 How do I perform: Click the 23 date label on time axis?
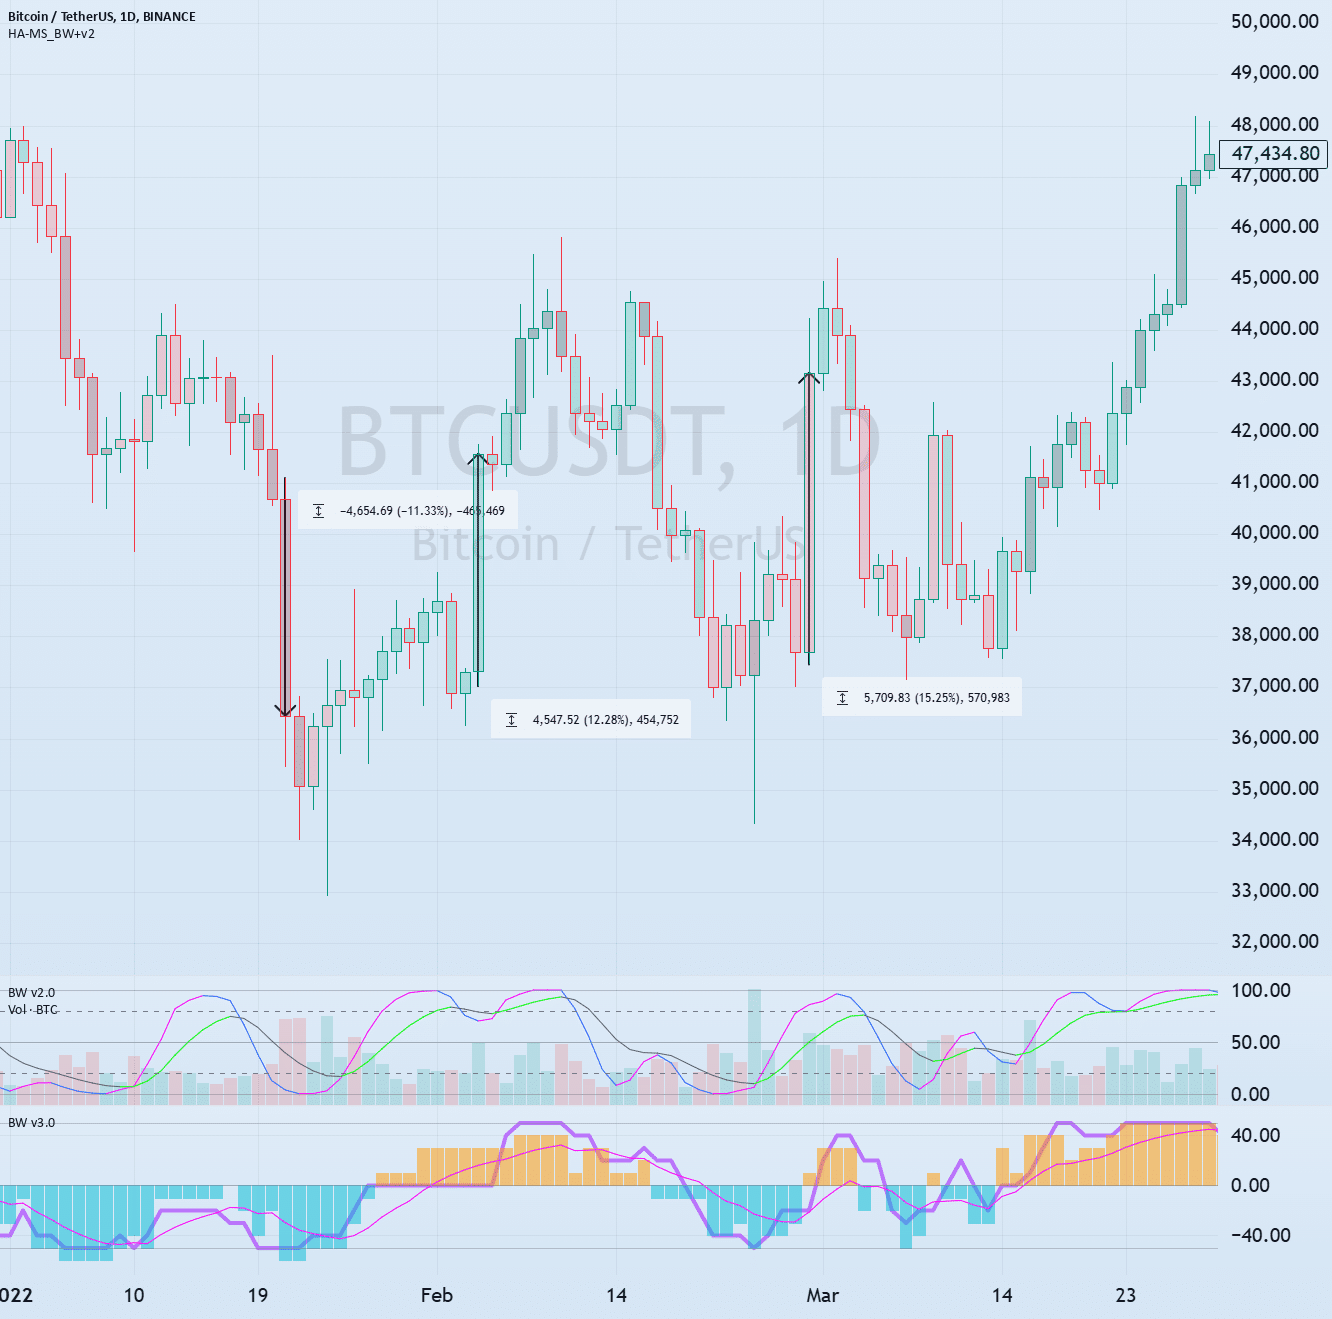coord(1126,1295)
